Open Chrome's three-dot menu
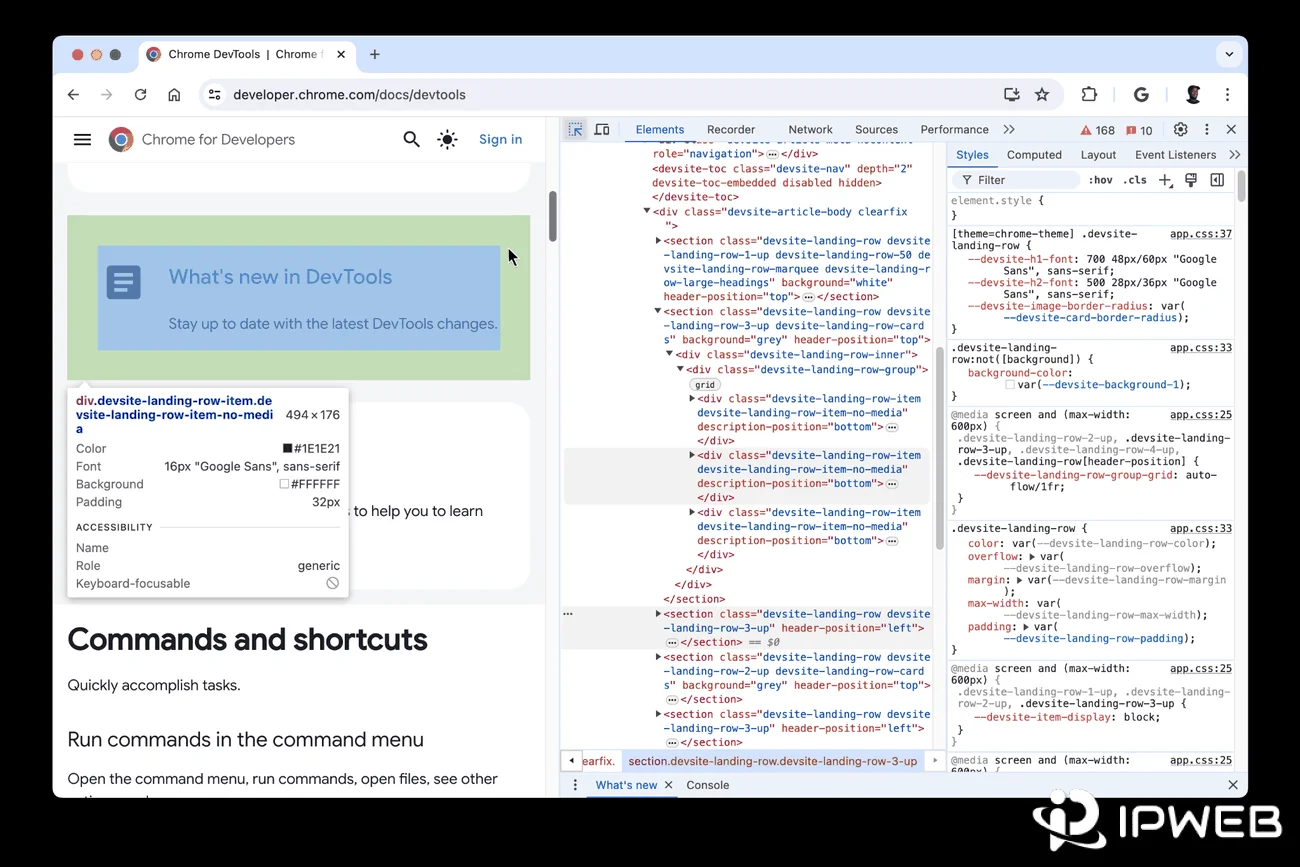1300x867 pixels. (x=1227, y=95)
